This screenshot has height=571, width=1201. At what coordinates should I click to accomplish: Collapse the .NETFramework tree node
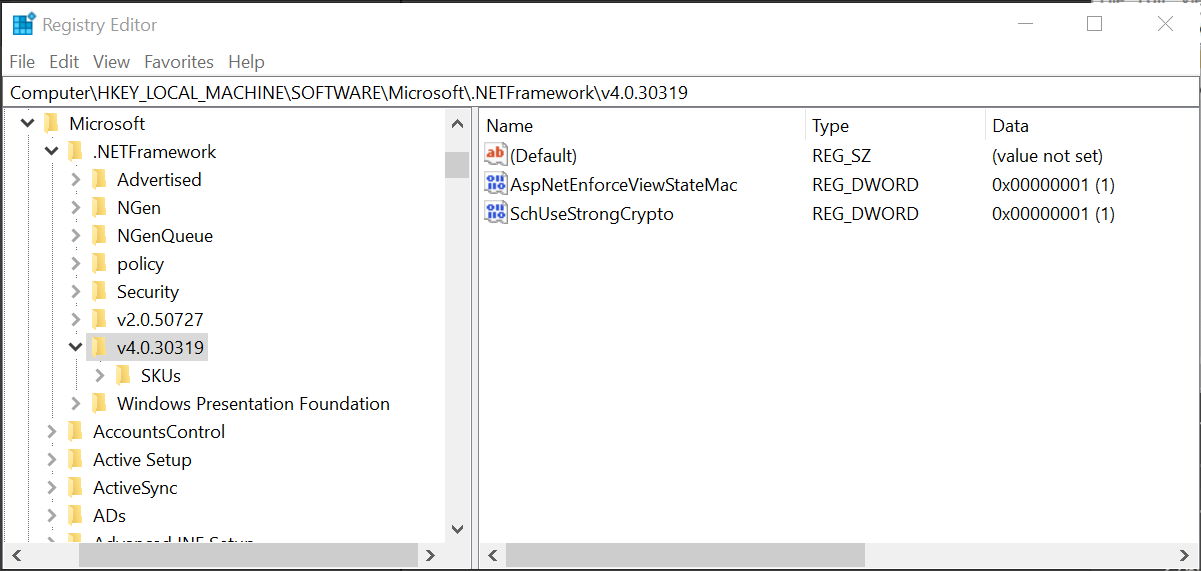point(51,152)
